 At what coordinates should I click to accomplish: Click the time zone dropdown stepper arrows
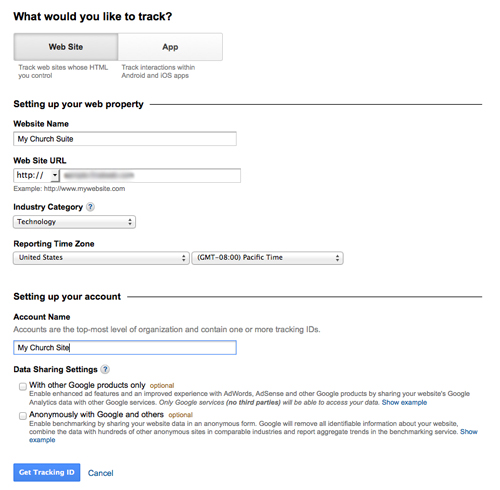pos(337,258)
